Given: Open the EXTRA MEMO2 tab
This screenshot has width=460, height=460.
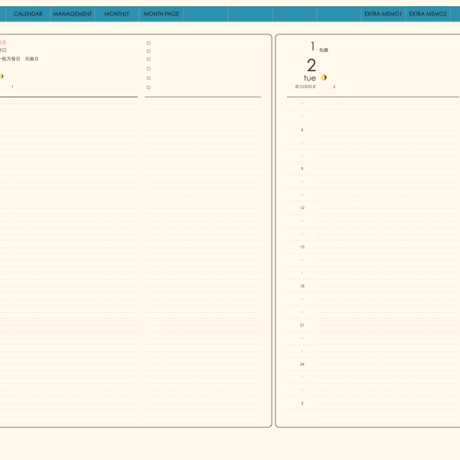Looking at the screenshot, I should click(x=428, y=14).
